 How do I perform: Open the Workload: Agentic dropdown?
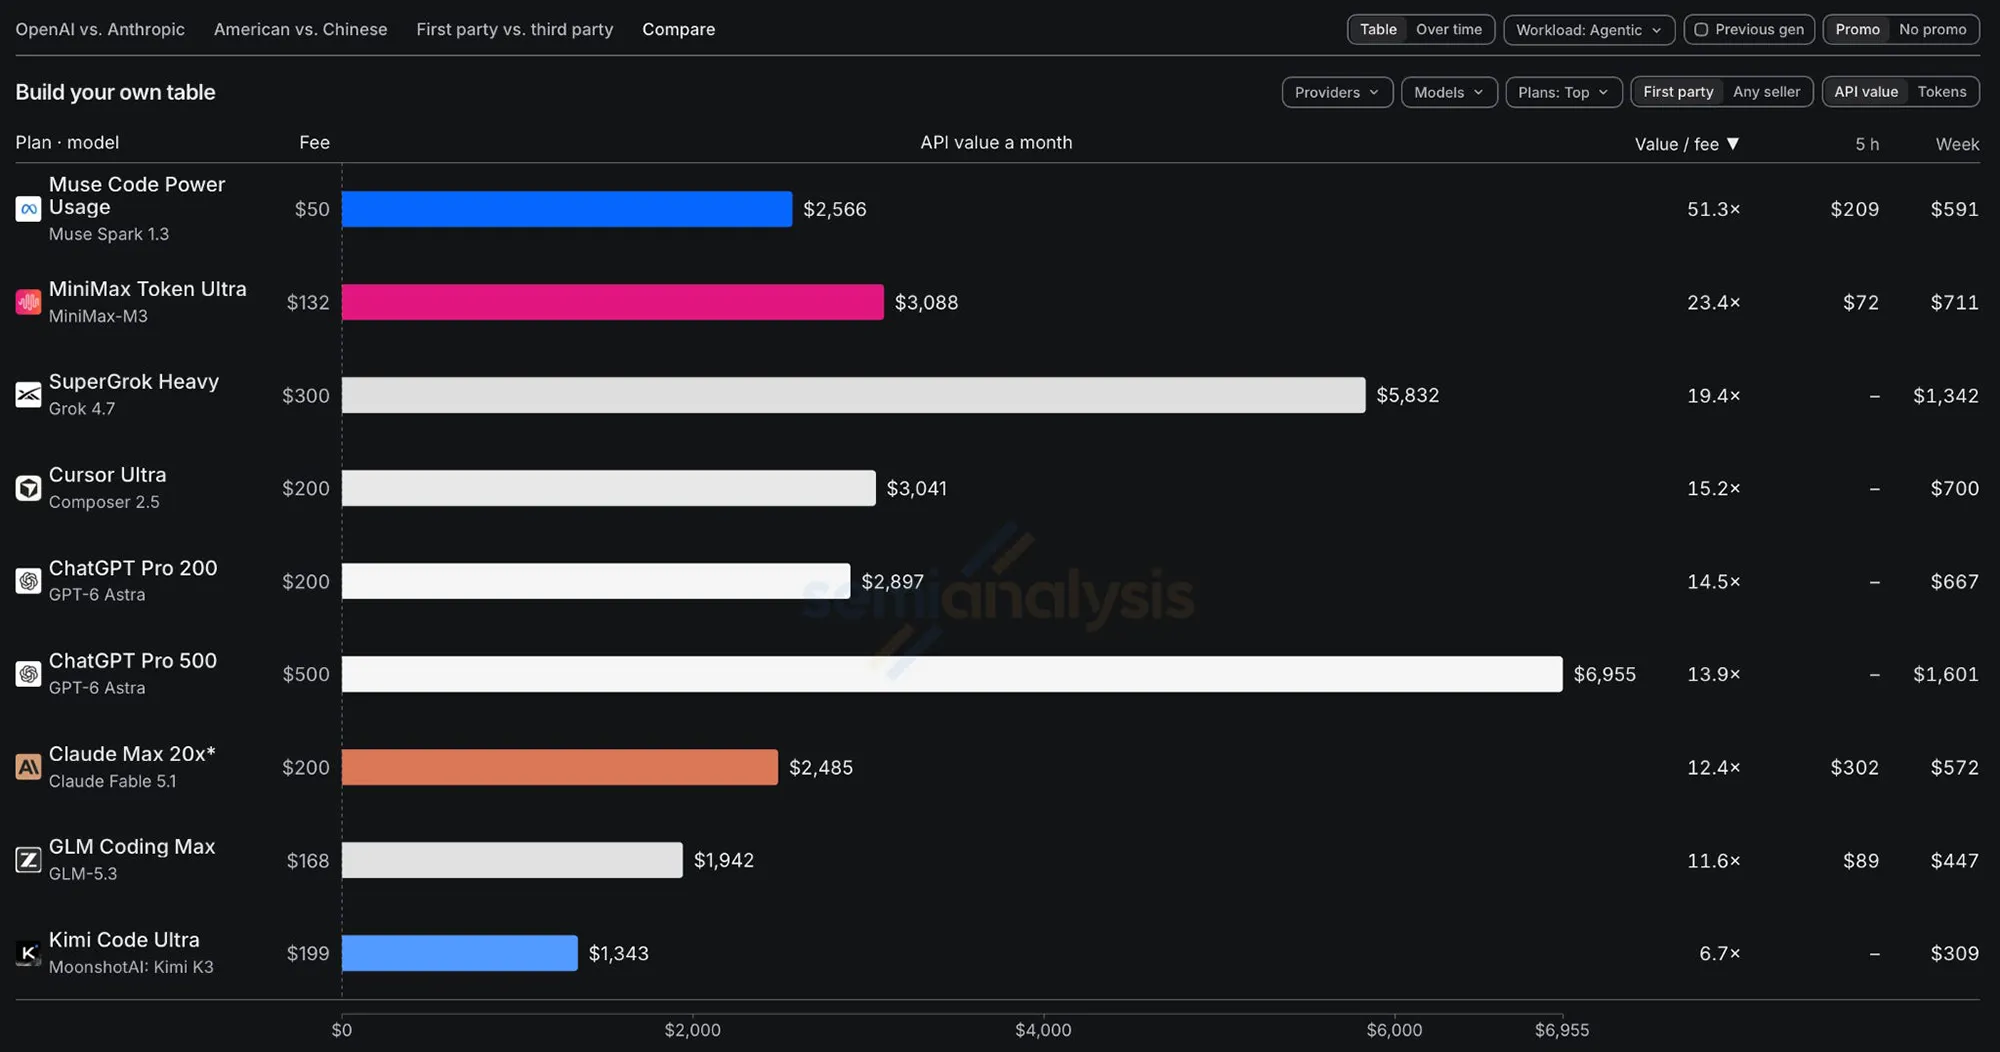[1589, 30]
